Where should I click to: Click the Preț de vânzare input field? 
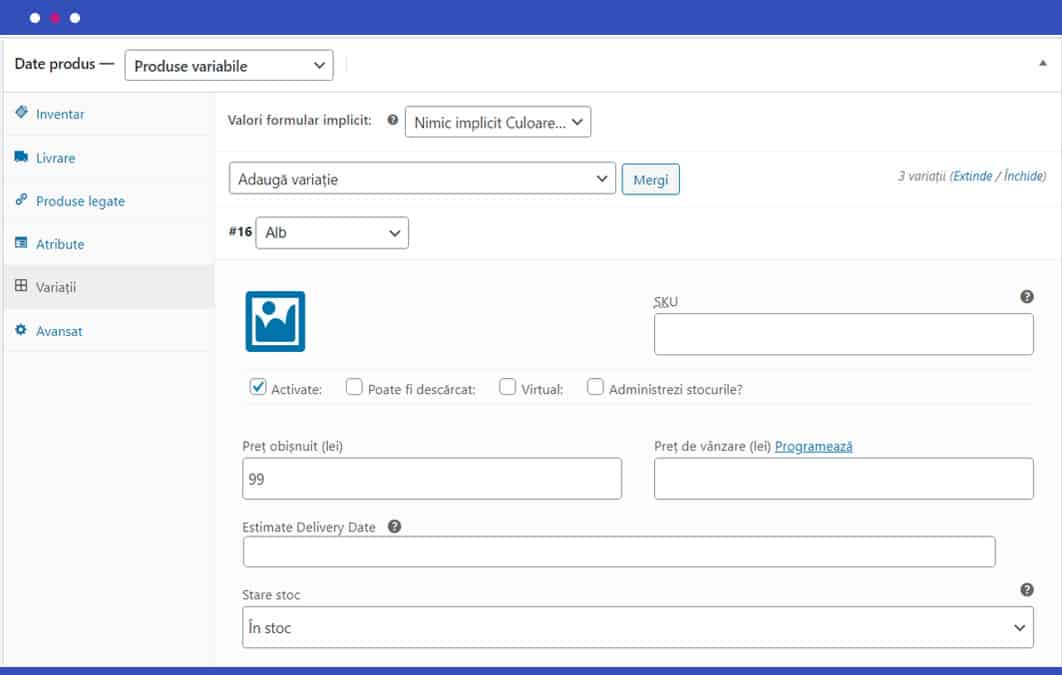tap(843, 479)
